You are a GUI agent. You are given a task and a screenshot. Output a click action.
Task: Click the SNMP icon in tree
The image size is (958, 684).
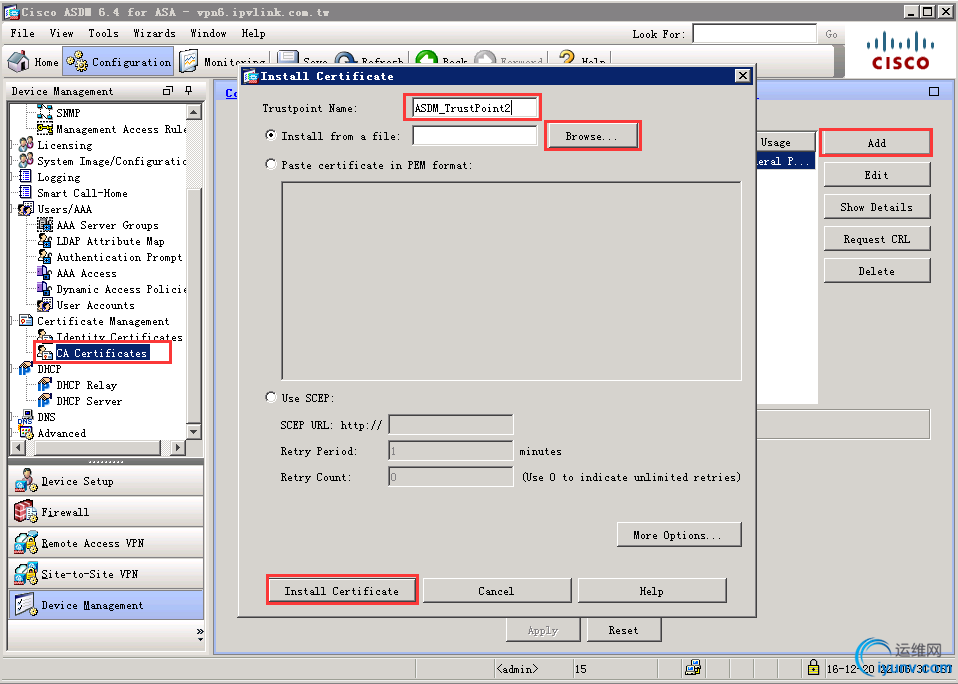(45, 112)
